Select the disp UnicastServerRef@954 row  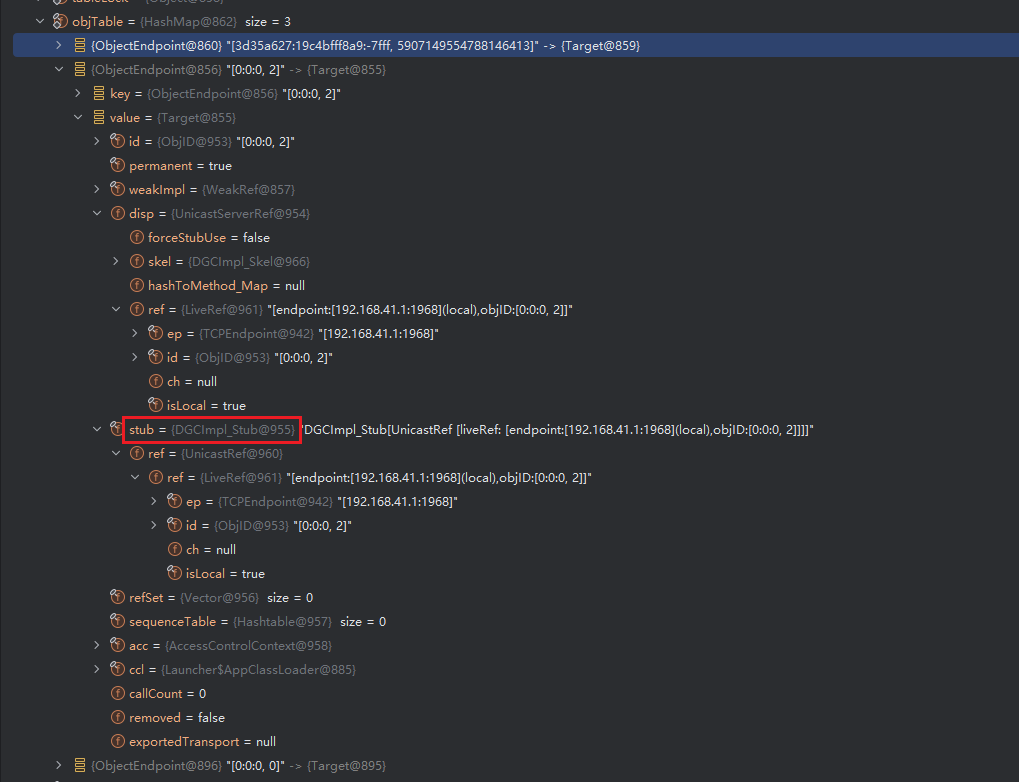coord(219,213)
